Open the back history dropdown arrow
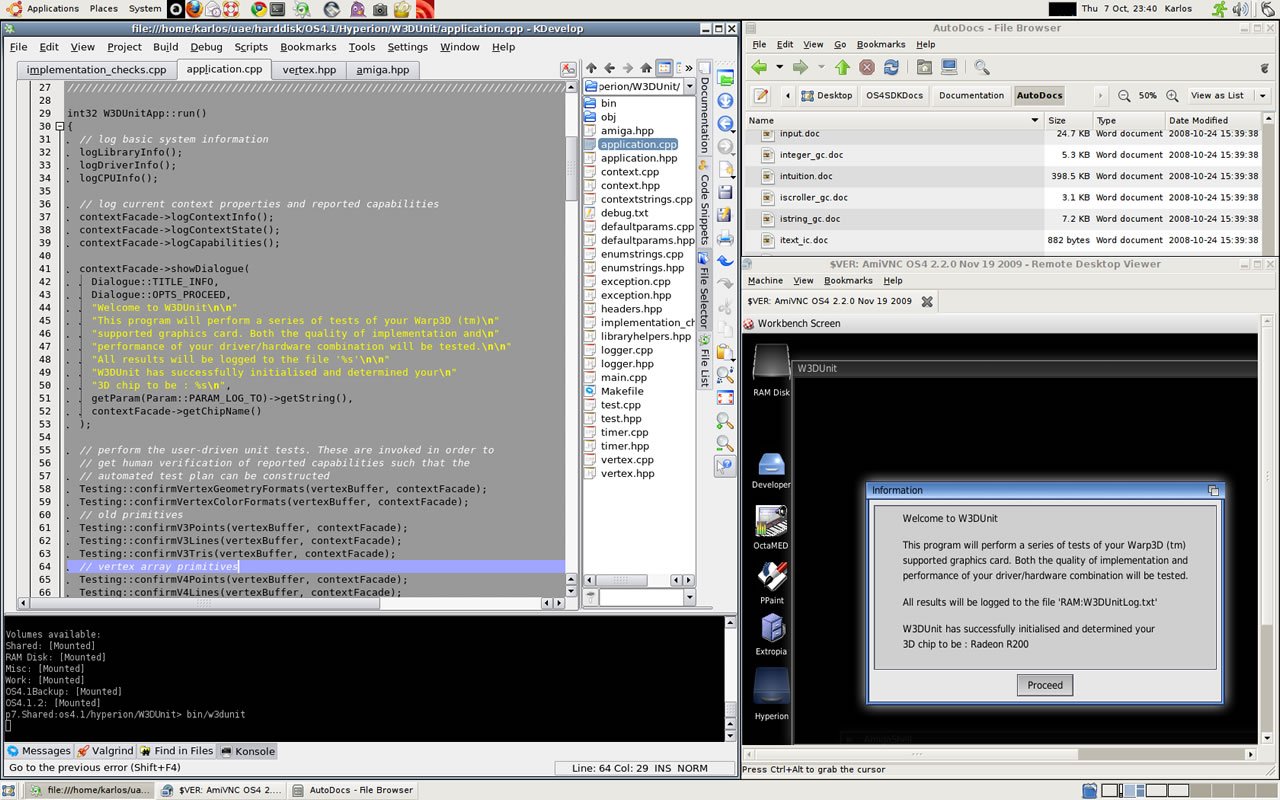Image resolution: width=1280 pixels, height=800 pixels. [779, 67]
